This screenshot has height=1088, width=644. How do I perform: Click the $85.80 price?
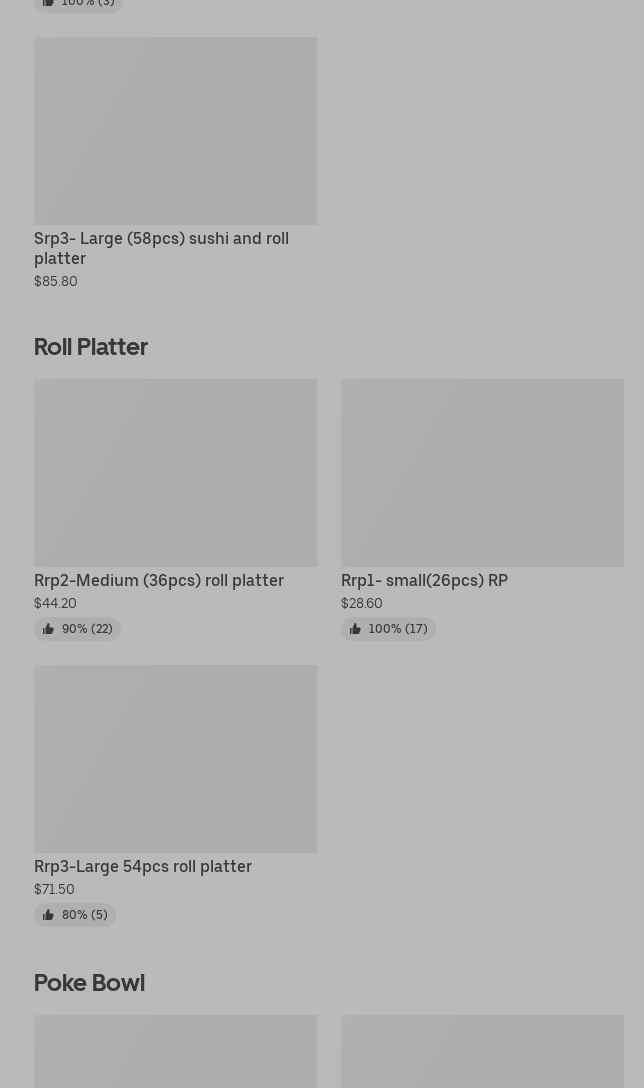pyautogui.click(x=56, y=281)
